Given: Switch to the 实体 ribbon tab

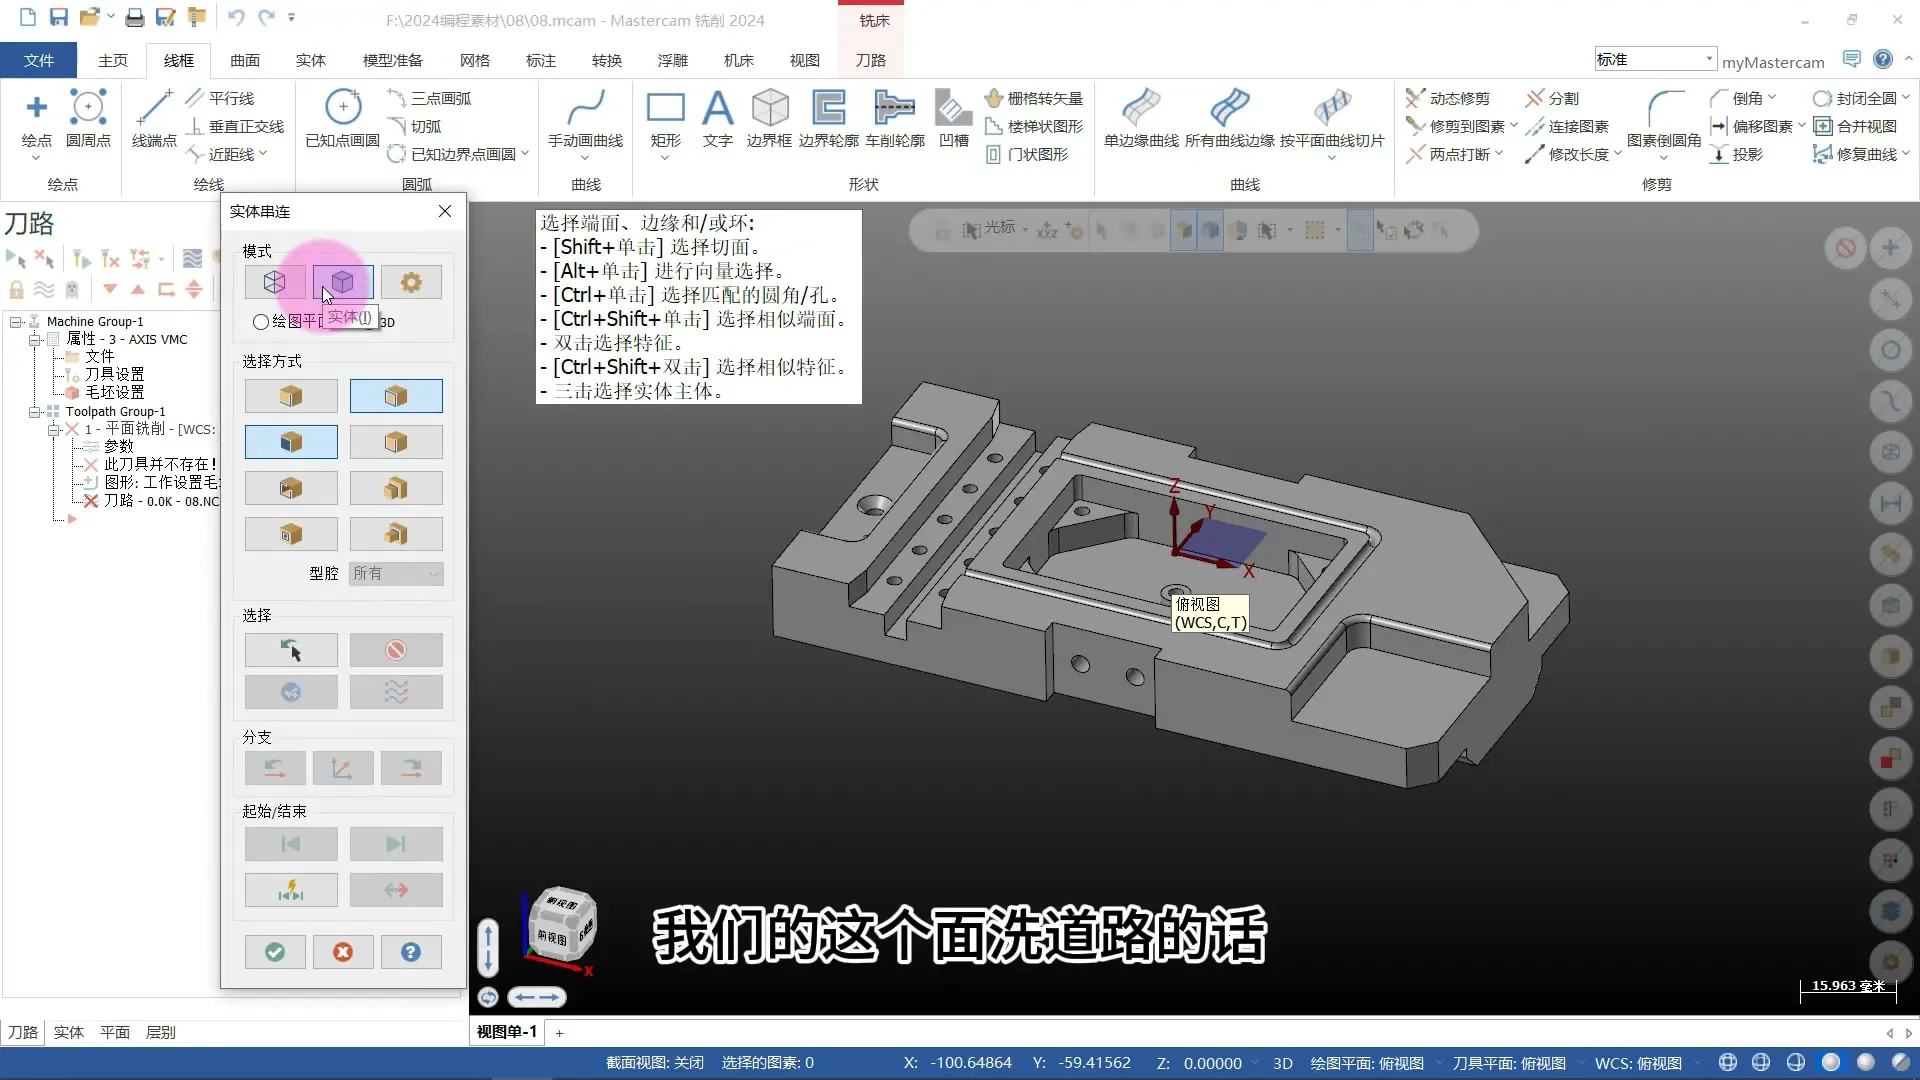Looking at the screenshot, I should click(x=310, y=60).
